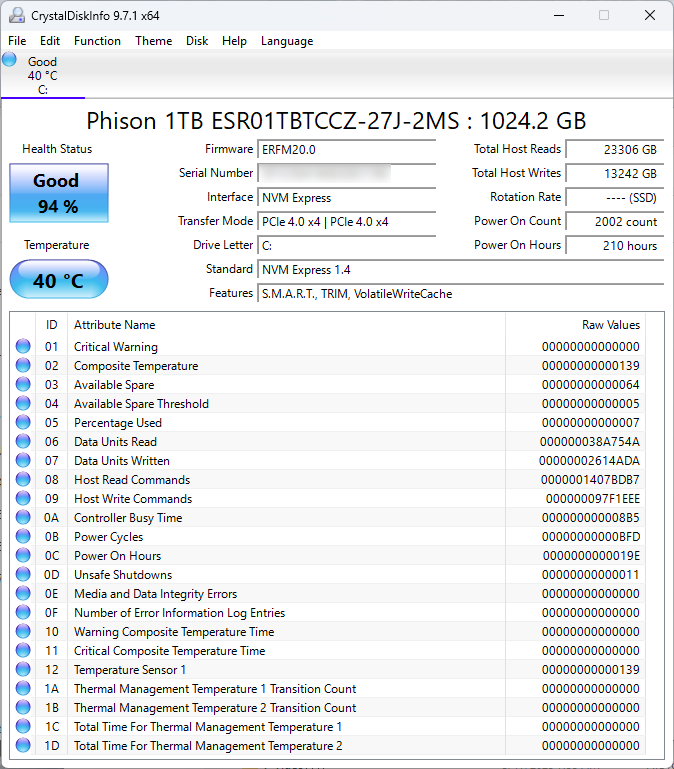Click the ID column header
The width and height of the screenshot is (674, 769).
52,325
